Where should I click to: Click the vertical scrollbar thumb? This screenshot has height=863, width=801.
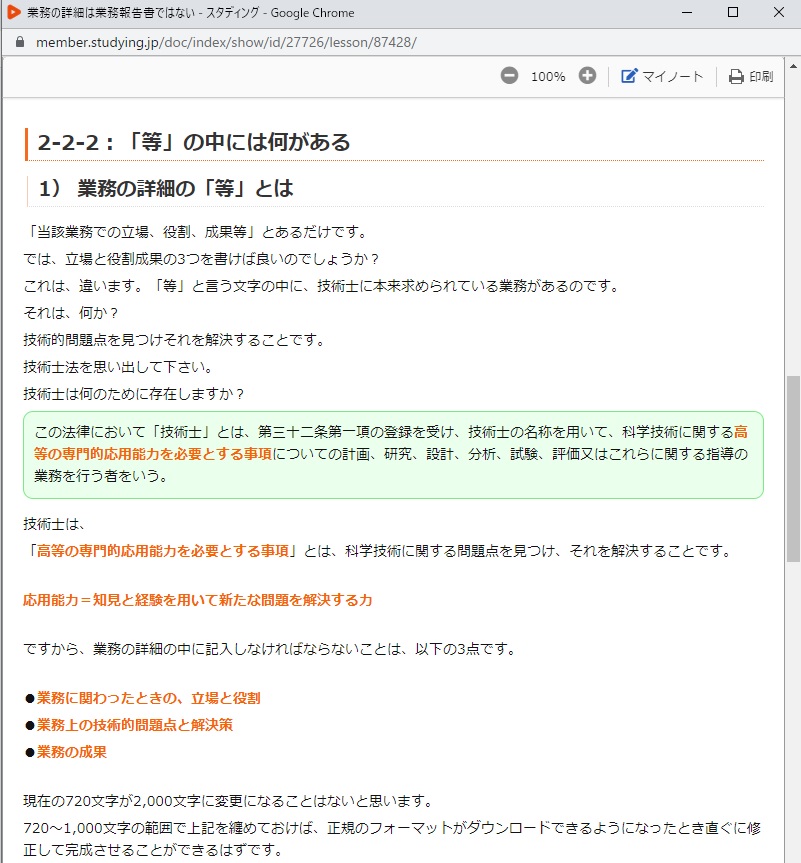pyautogui.click(x=793, y=469)
